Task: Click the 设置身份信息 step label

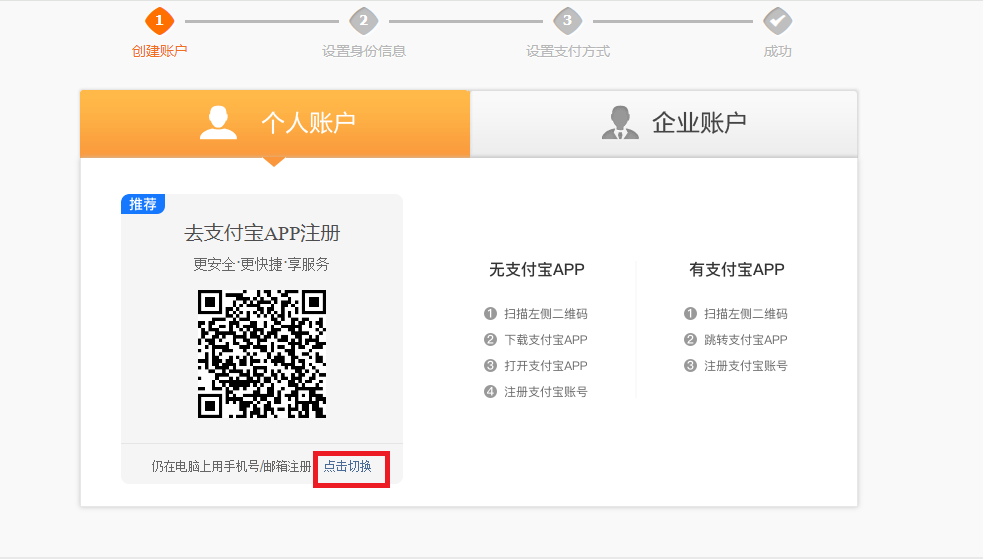Action: pos(364,51)
